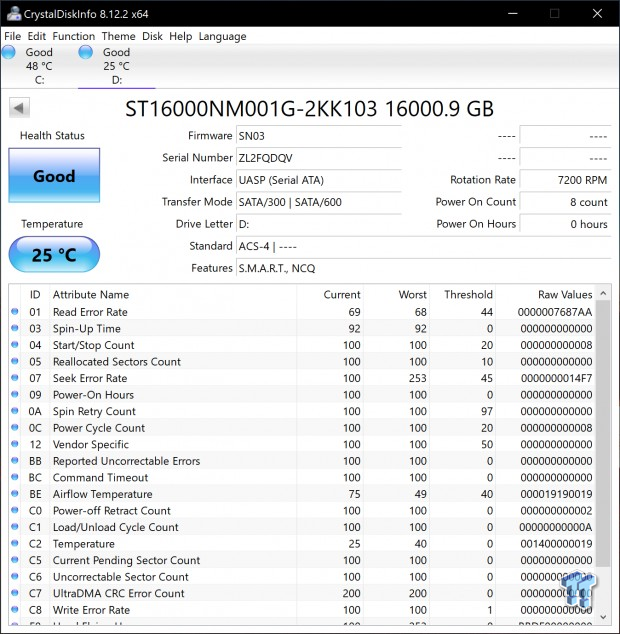
Task: Click the Interface field UASP (Serial ATA)
Action: click(x=319, y=180)
